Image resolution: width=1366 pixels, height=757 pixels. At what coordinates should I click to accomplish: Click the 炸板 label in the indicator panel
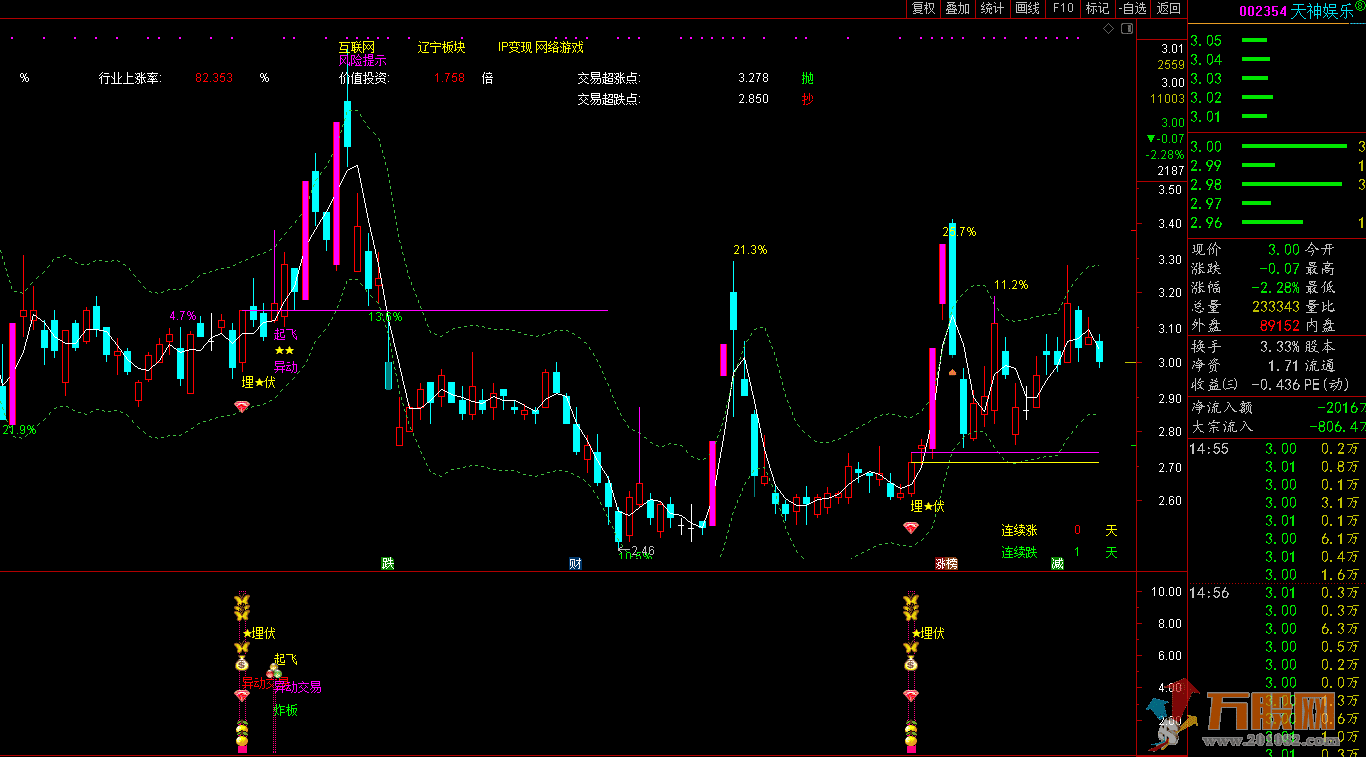pos(286,710)
